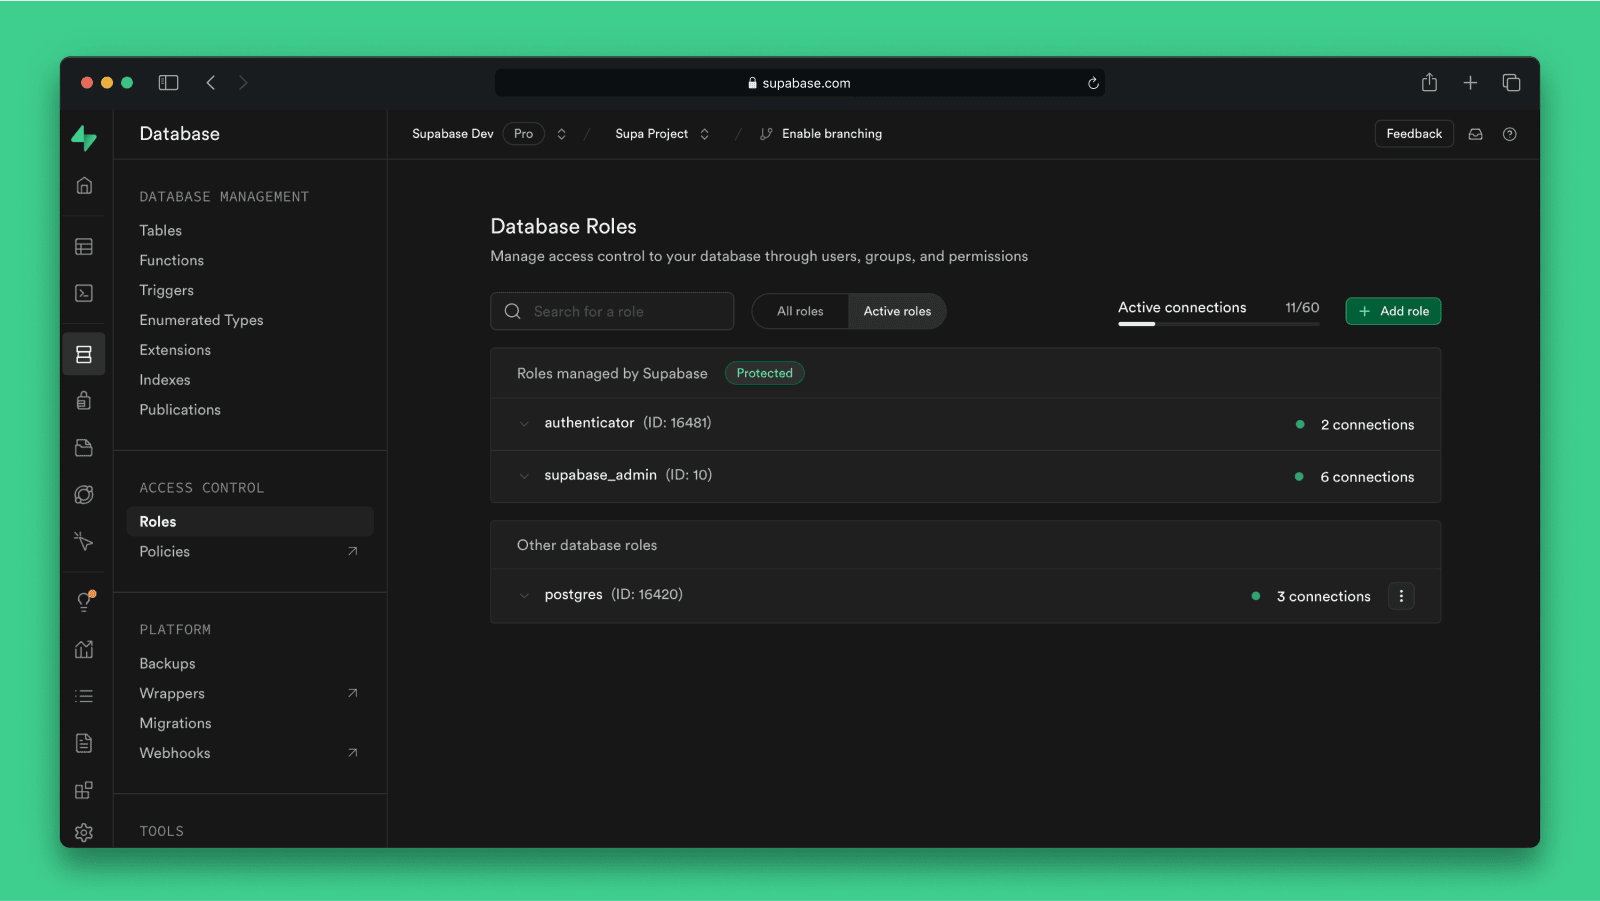Select the Database icon in sidebar
1600x901 pixels.
(84, 354)
